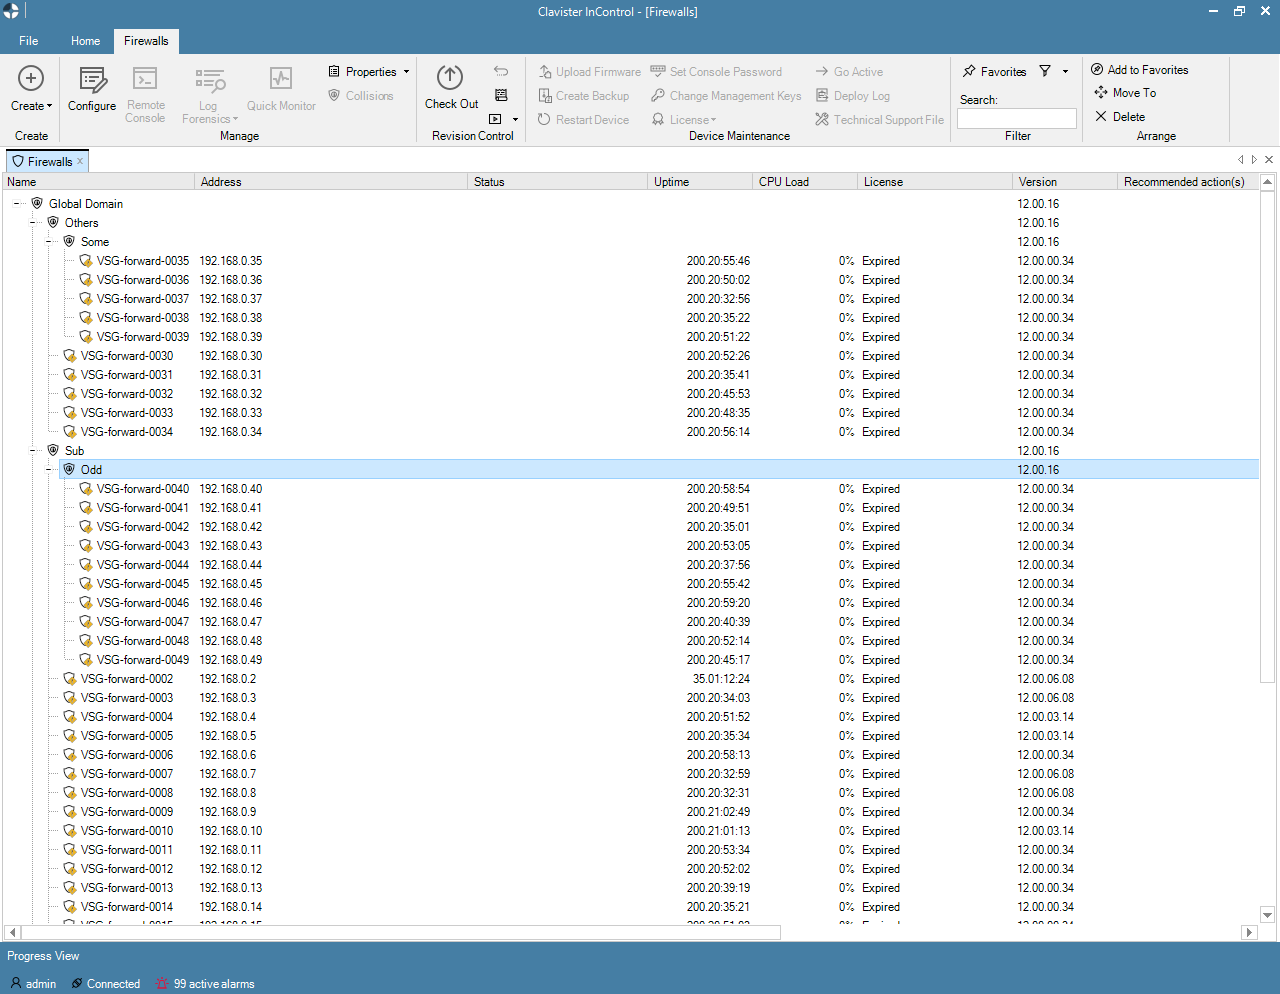Open the Create dropdown arrow
Viewport: 1280px width, 994px height.
[49, 106]
